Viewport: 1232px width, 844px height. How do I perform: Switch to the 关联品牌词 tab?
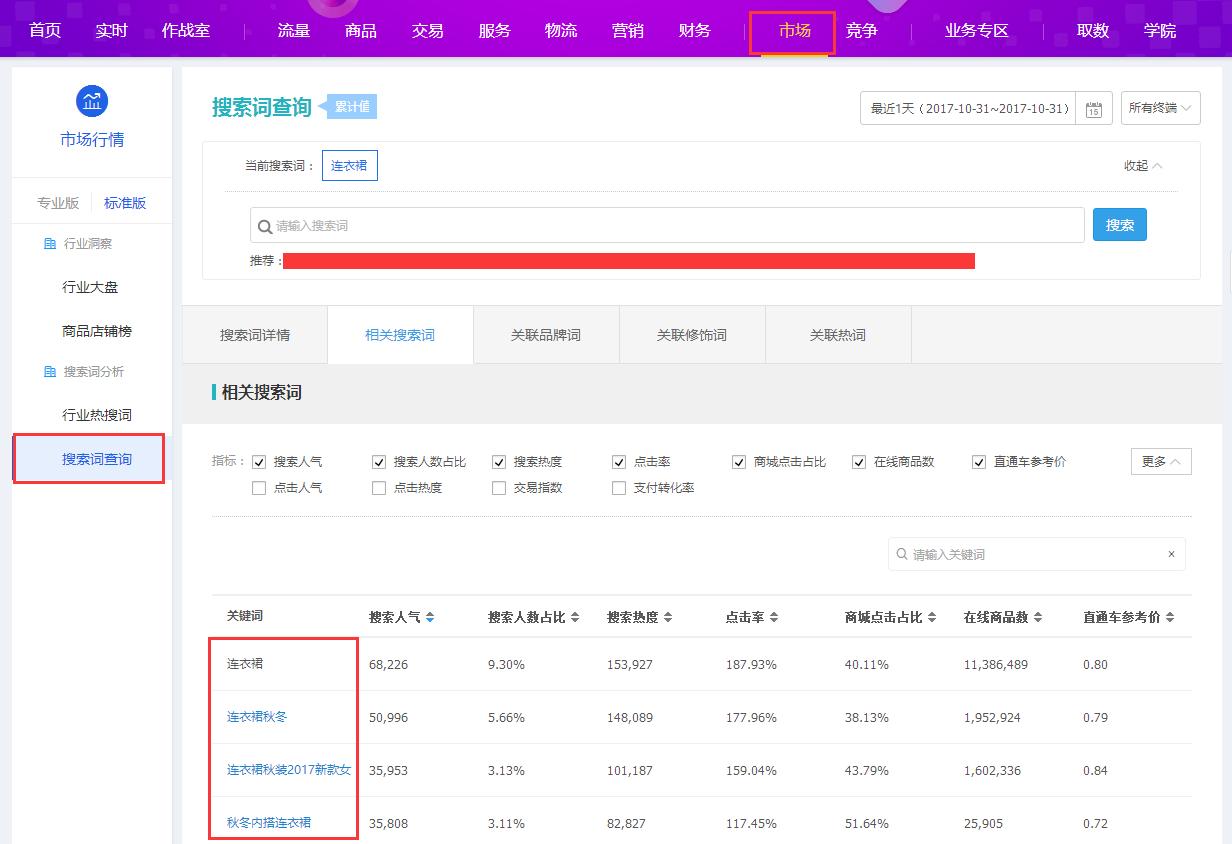click(546, 334)
